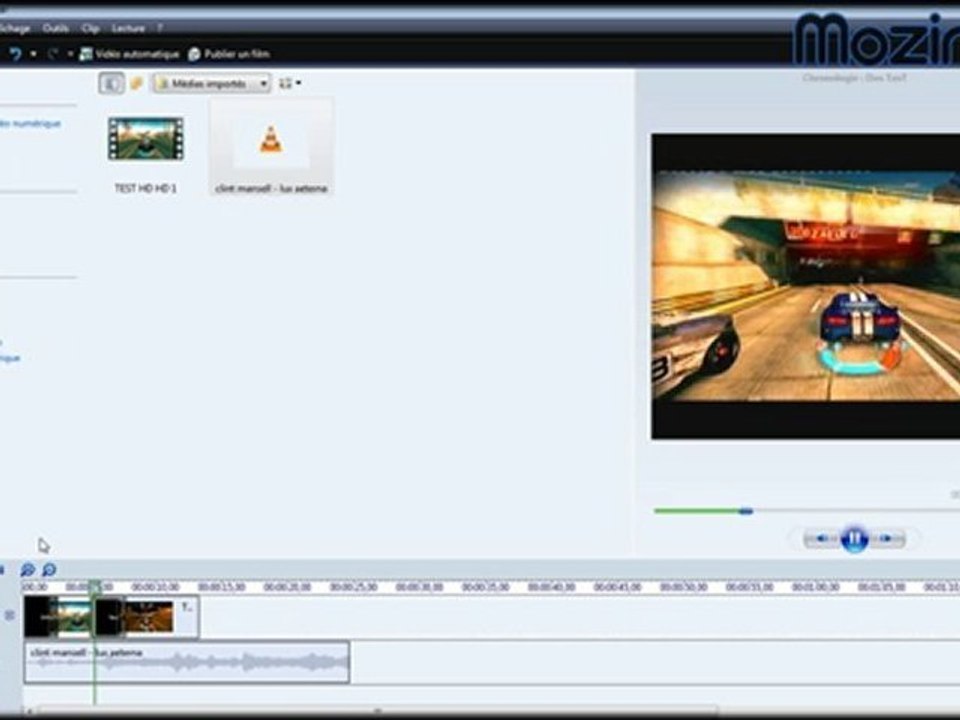Select the title clip marked T.. on timeline

187,617
